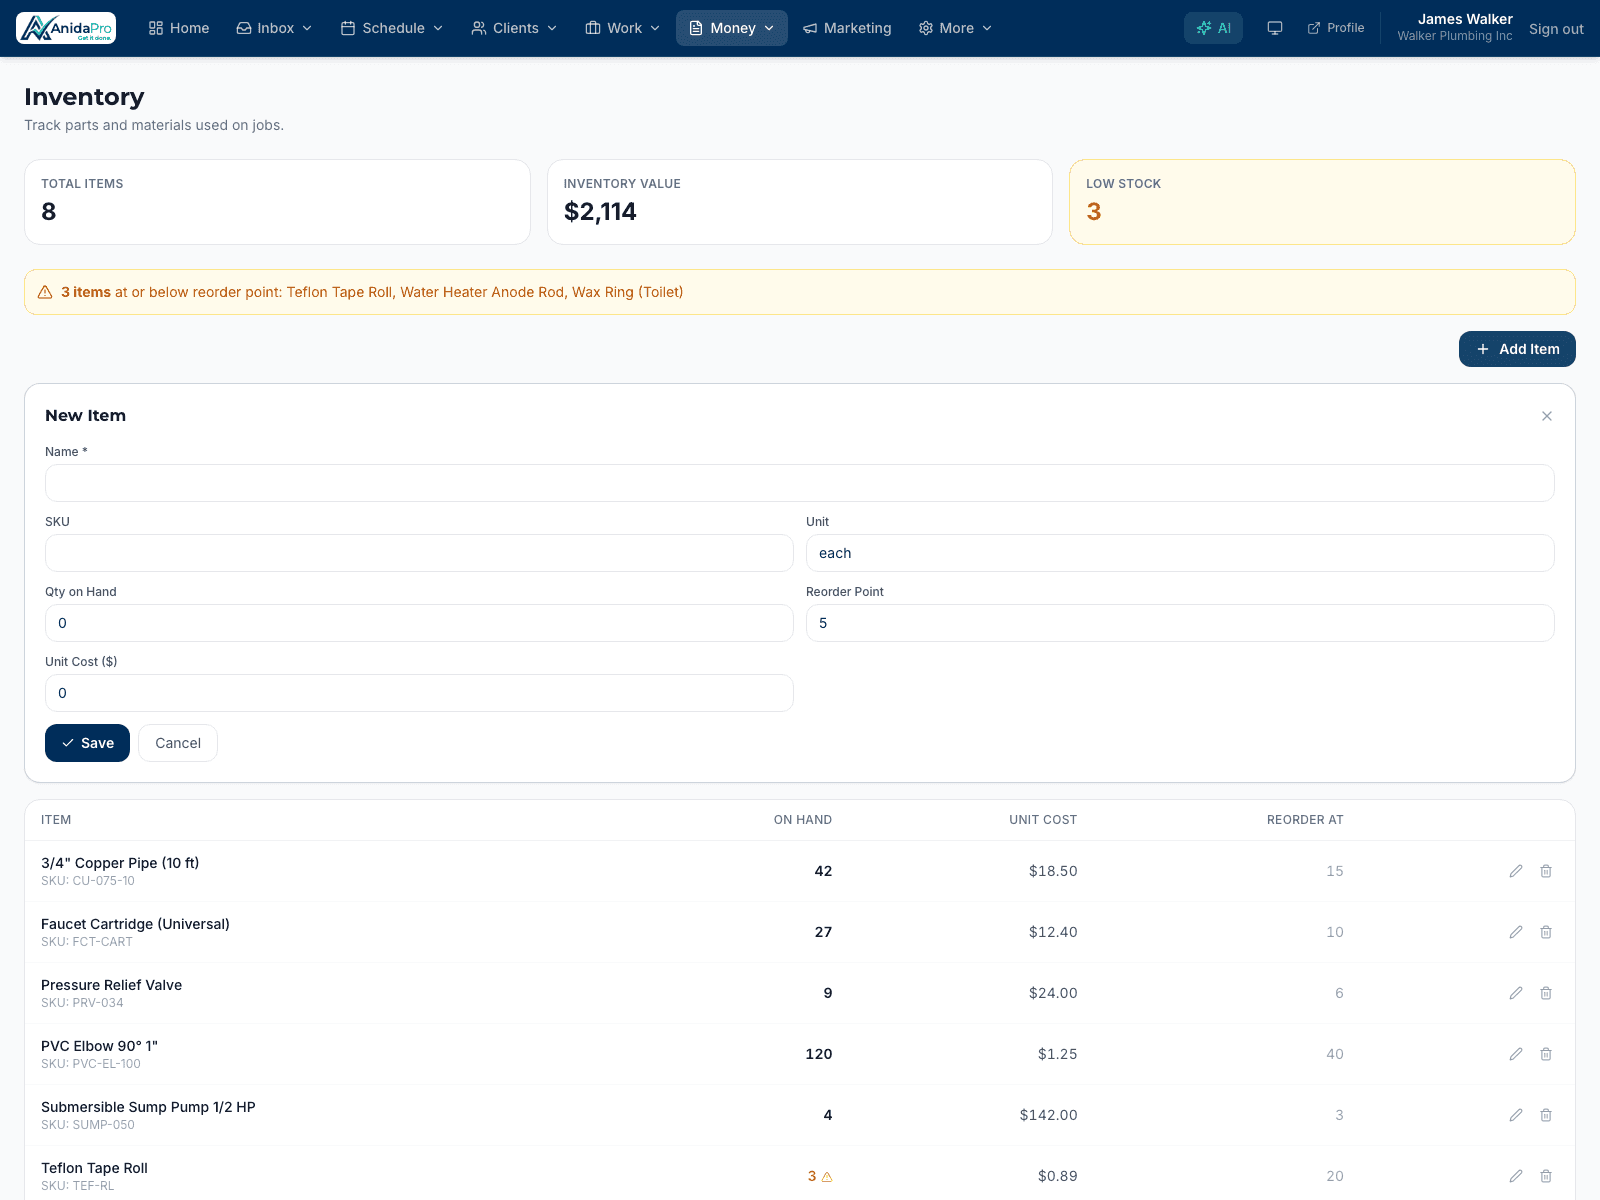
Task: Open the Schedule dropdown
Action: pos(392,28)
